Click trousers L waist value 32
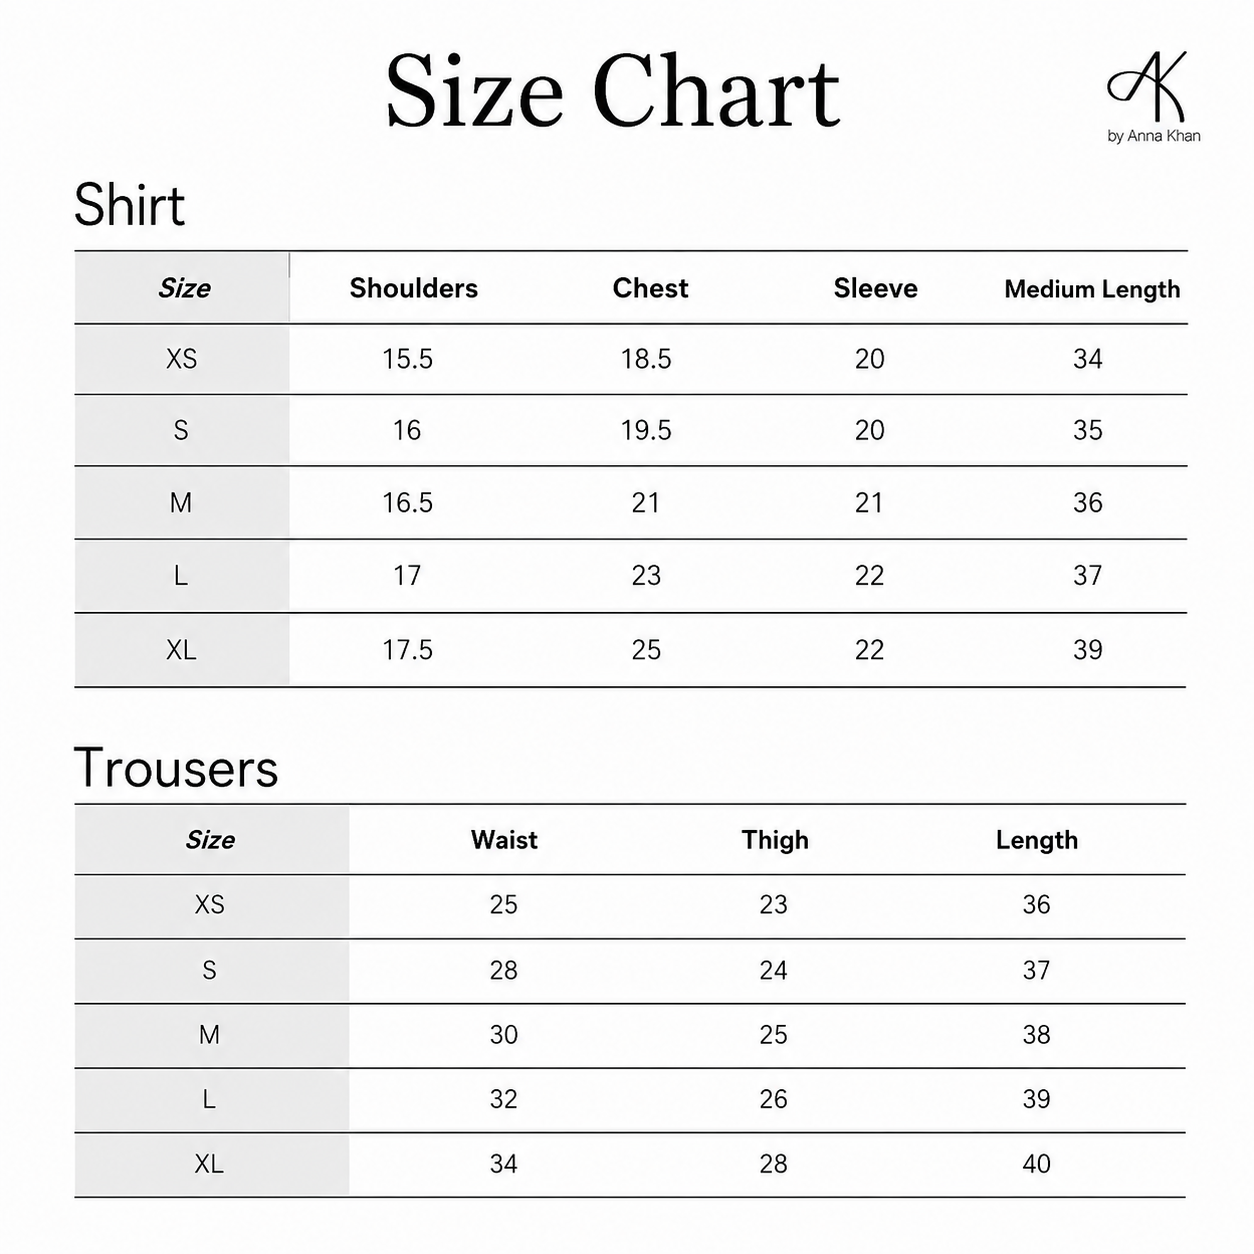The image size is (1254, 1254). (x=504, y=1100)
